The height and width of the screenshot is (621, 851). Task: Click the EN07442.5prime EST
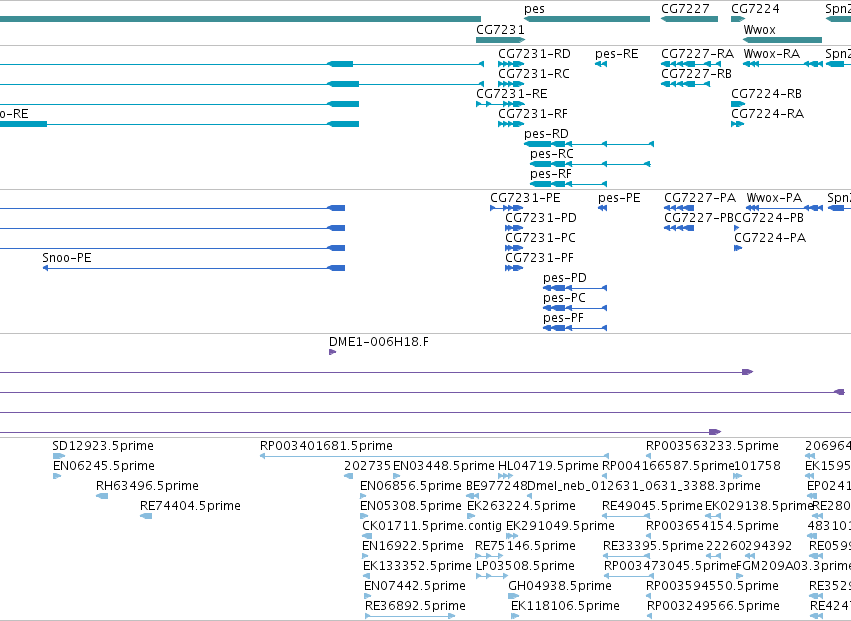coord(368,596)
